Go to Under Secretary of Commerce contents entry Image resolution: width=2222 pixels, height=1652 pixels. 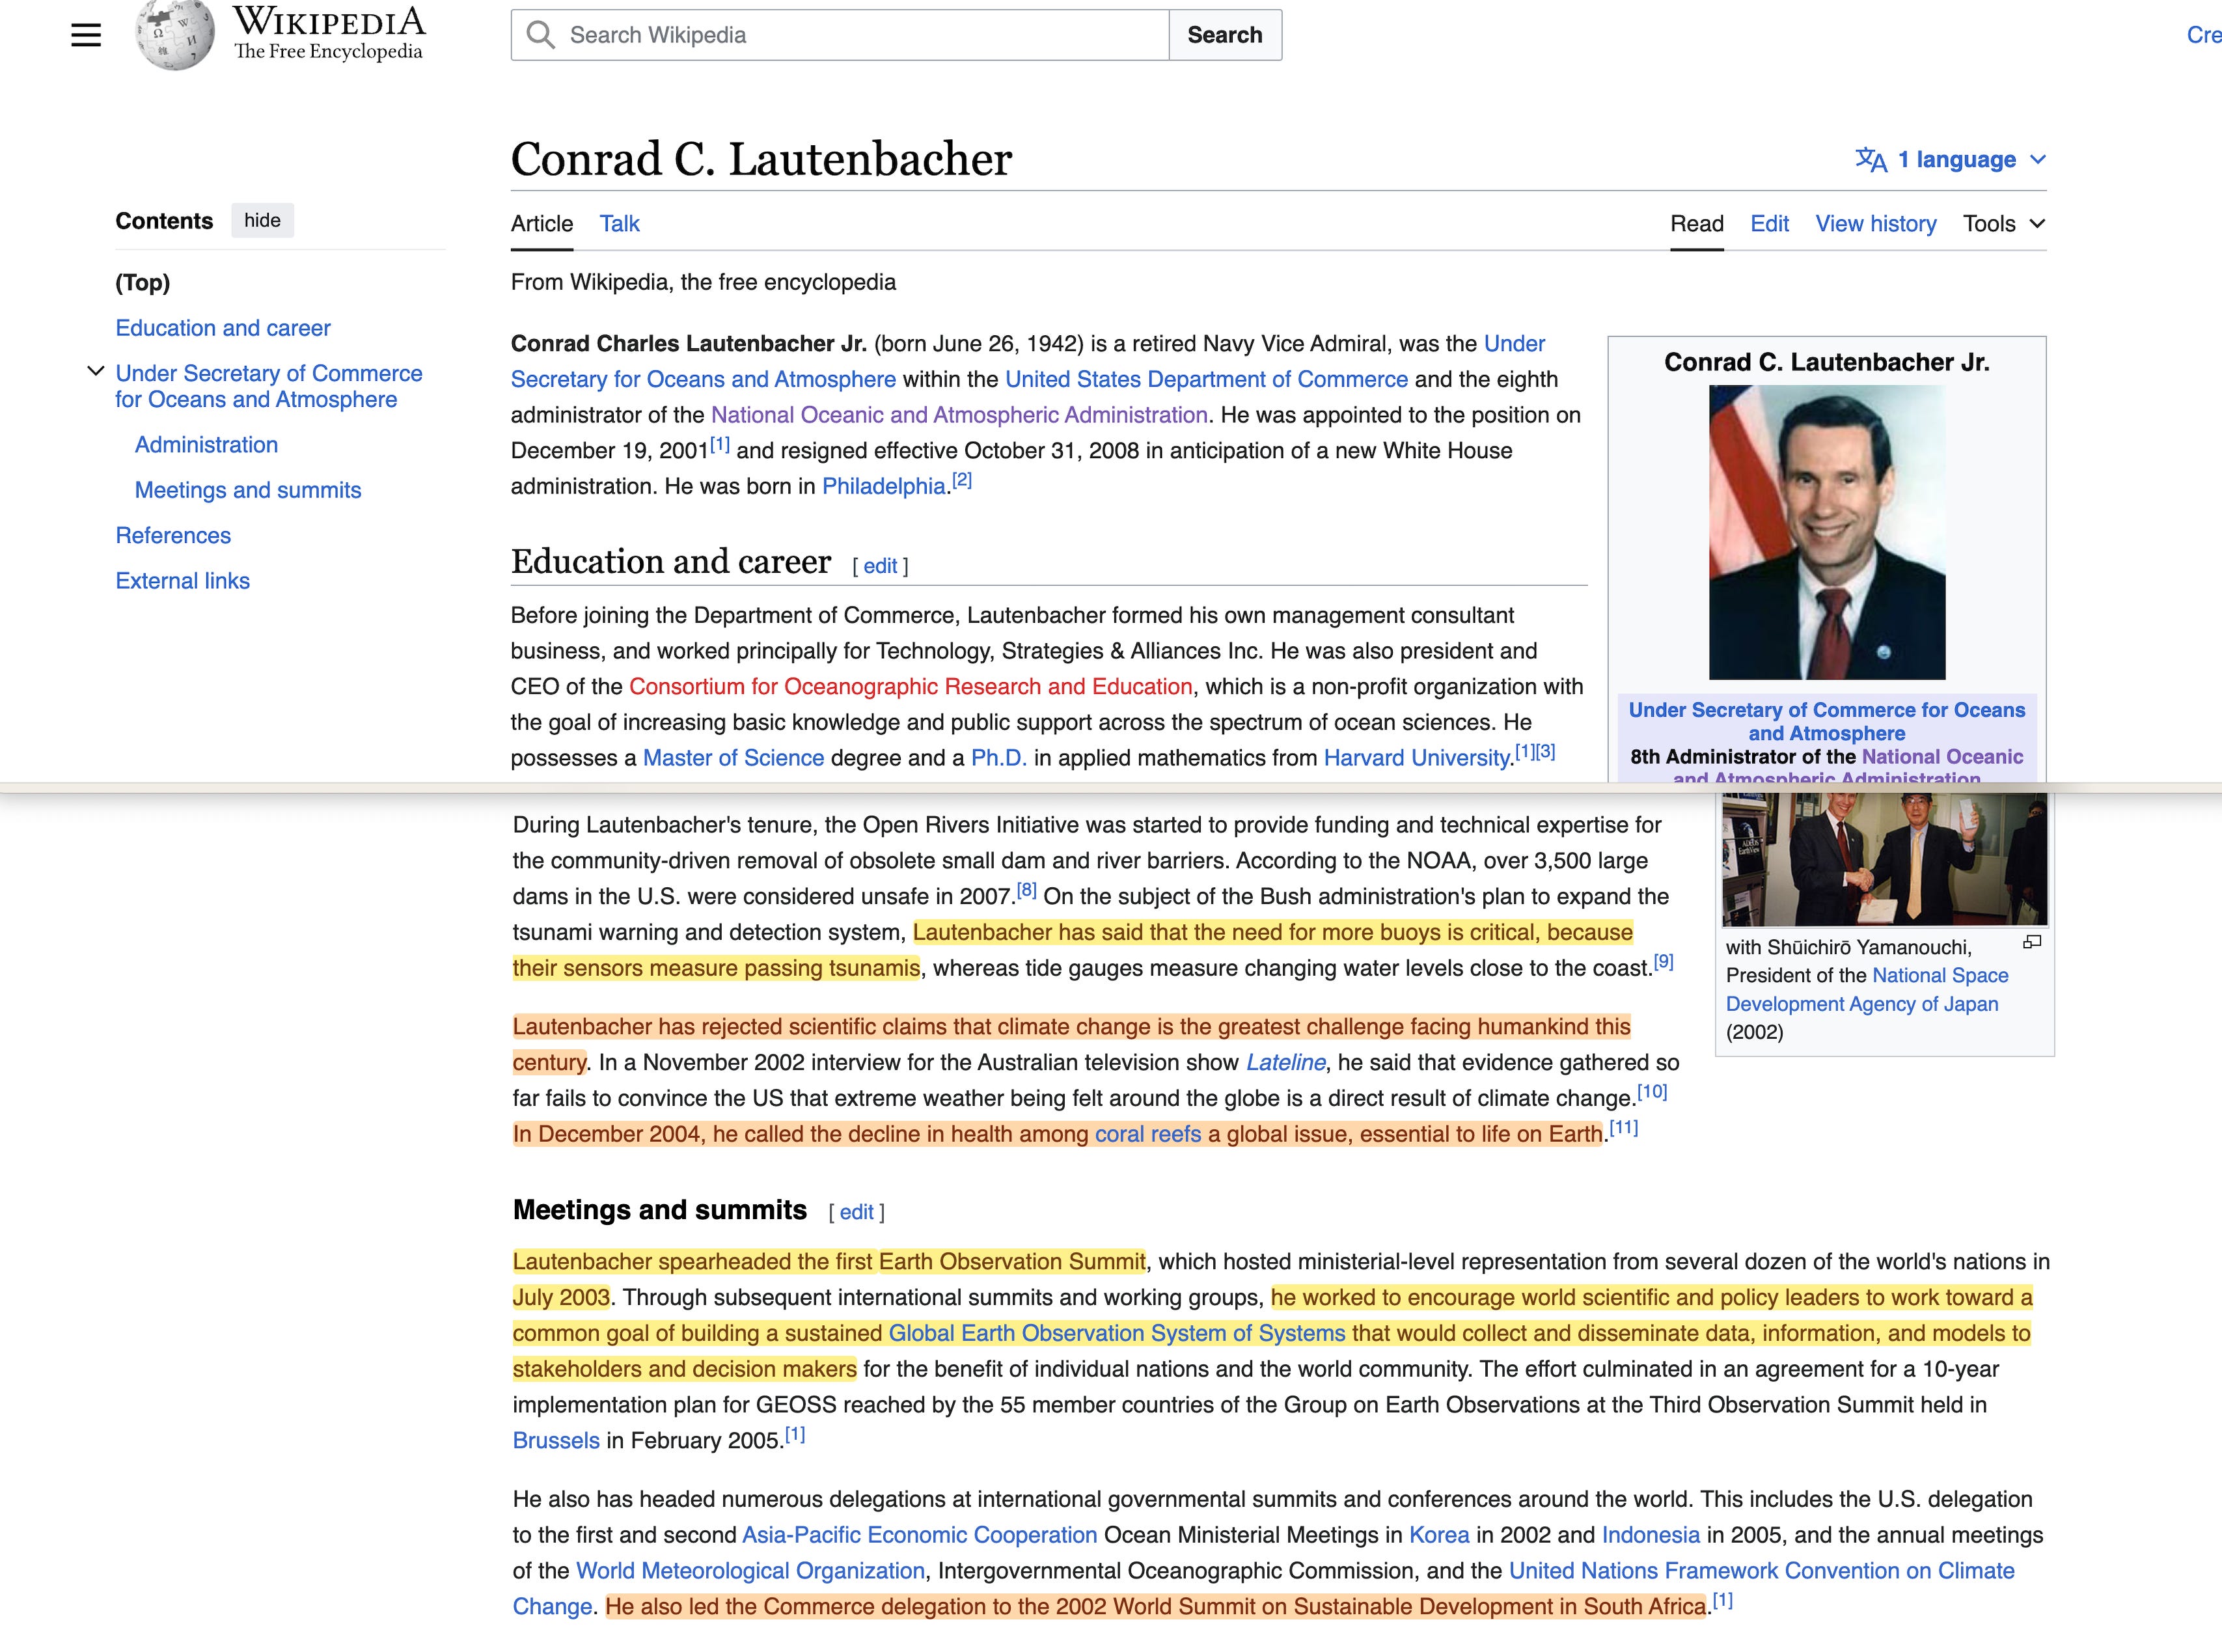[x=269, y=386]
